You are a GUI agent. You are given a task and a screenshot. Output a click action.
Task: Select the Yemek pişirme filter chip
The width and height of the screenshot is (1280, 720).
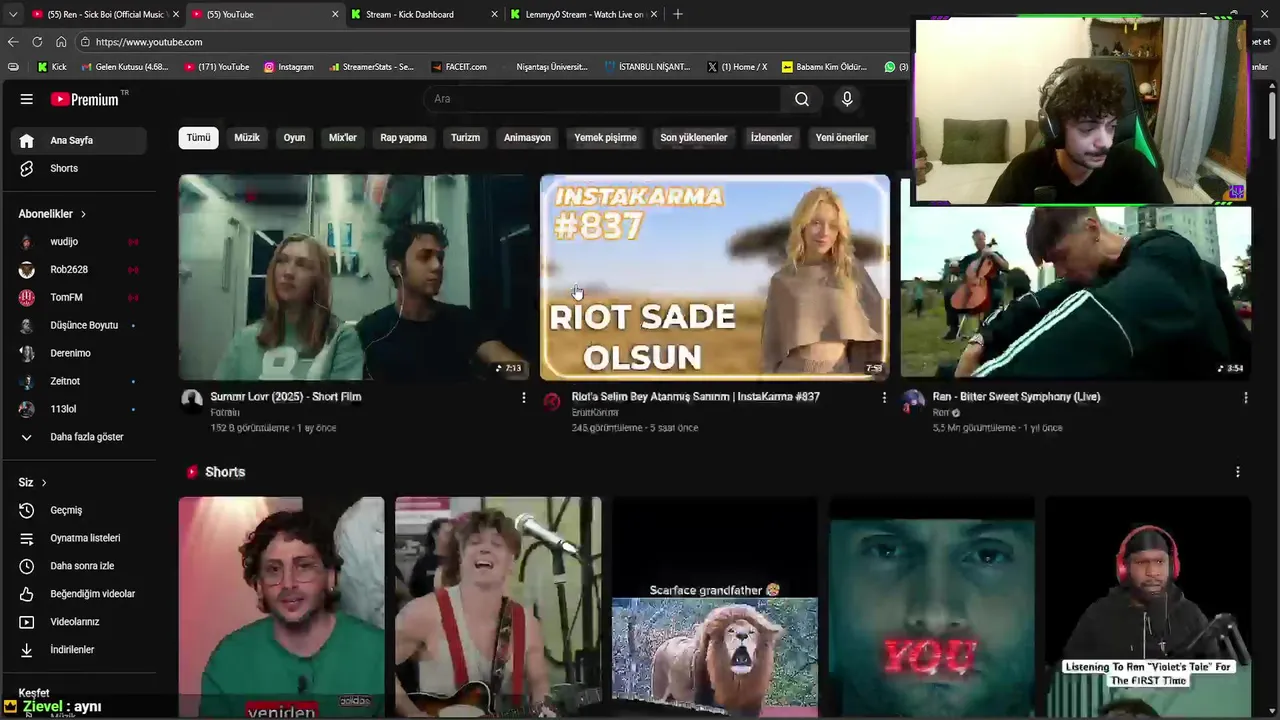point(605,138)
